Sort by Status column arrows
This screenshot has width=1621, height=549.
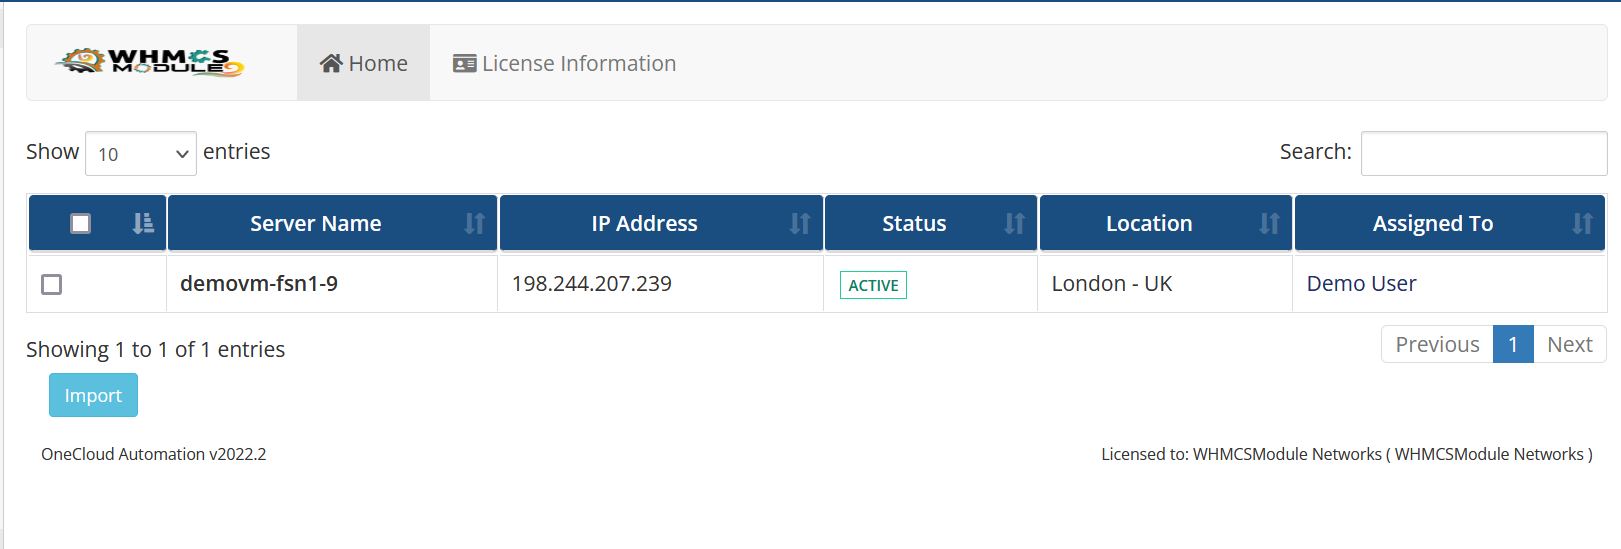click(x=1014, y=223)
